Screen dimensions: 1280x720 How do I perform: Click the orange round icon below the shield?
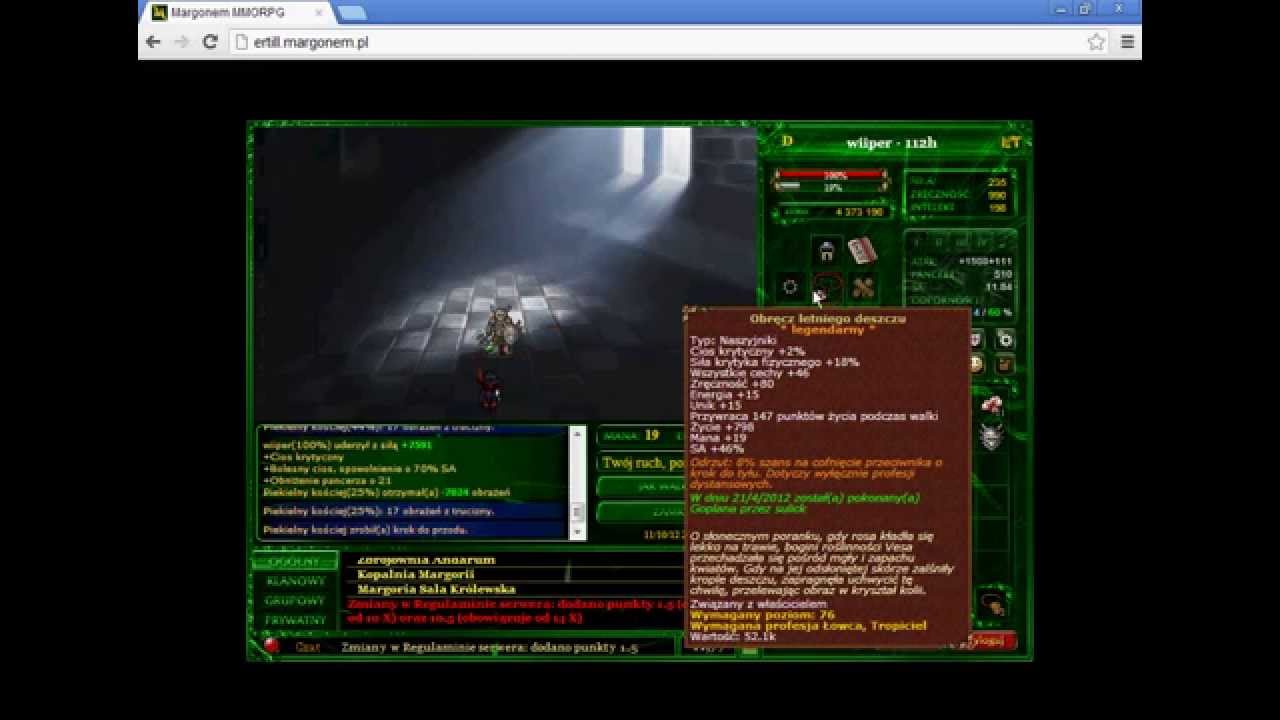pyautogui.click(x=975, y=364)
